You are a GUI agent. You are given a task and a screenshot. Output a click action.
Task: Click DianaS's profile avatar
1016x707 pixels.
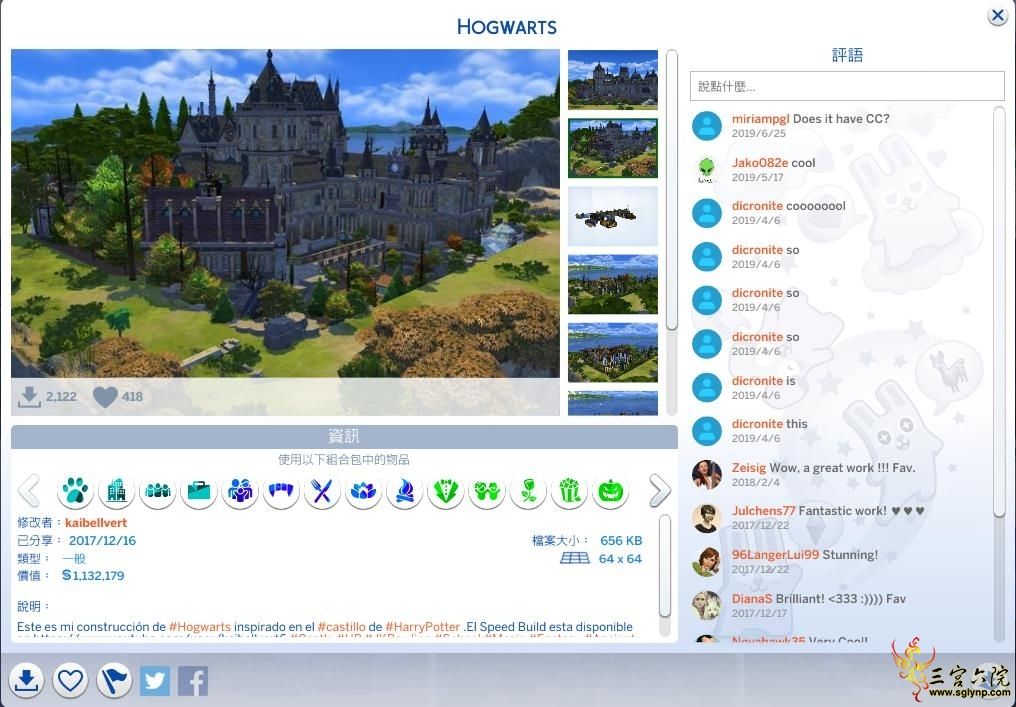[707, 606]
